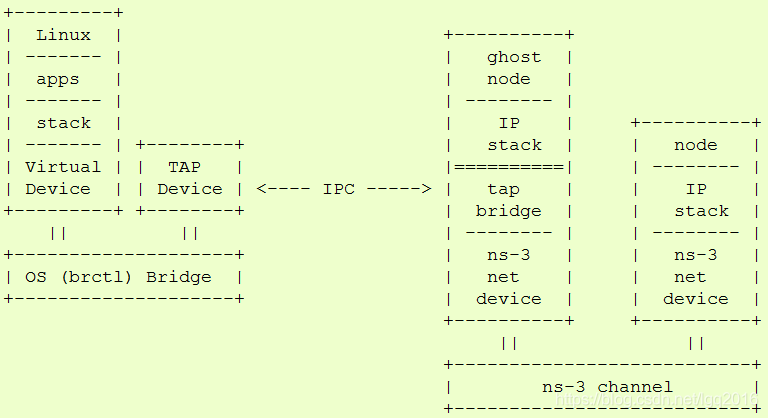The height and width of the screenshot is (418, 768).
Task: Click the IPC label on the arrow
Action: [x=339, y=189]
